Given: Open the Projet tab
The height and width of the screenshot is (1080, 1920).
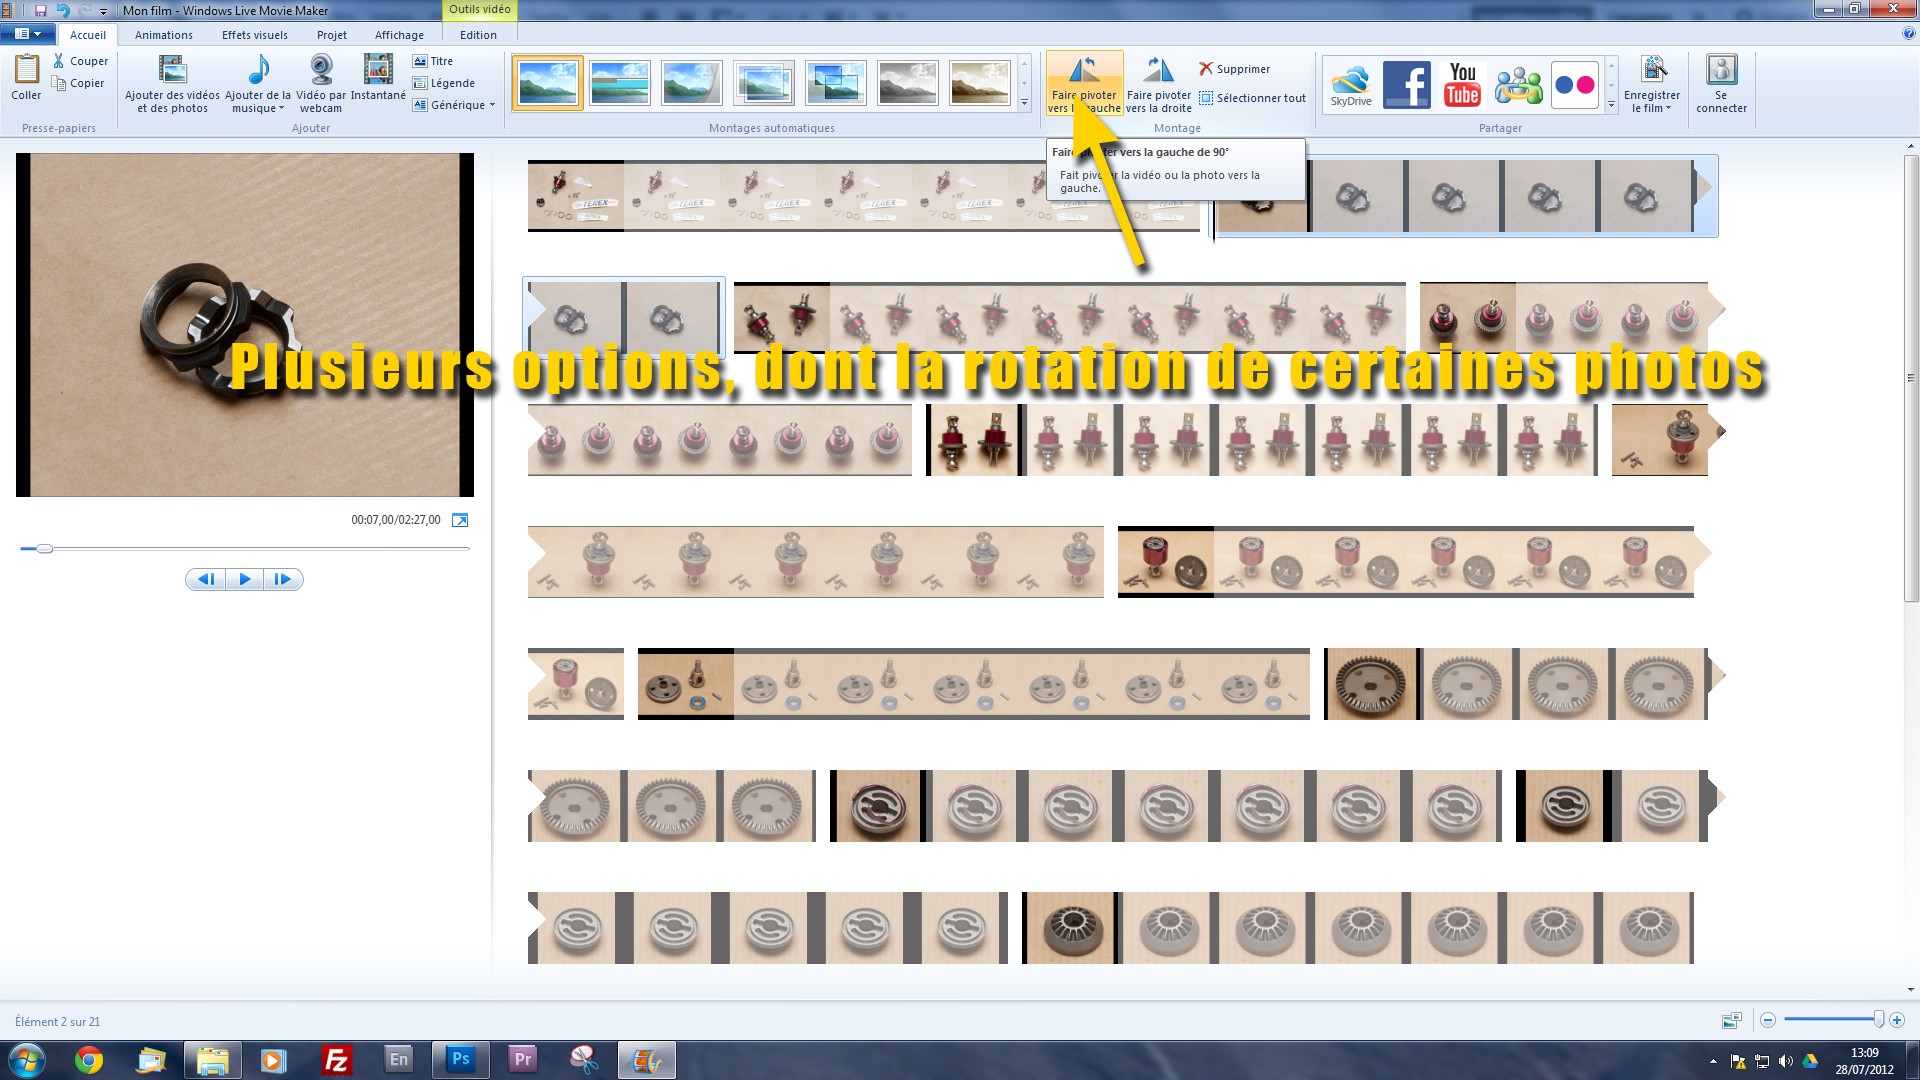Looking at the screenshot, I should click(x=332, y=35).
